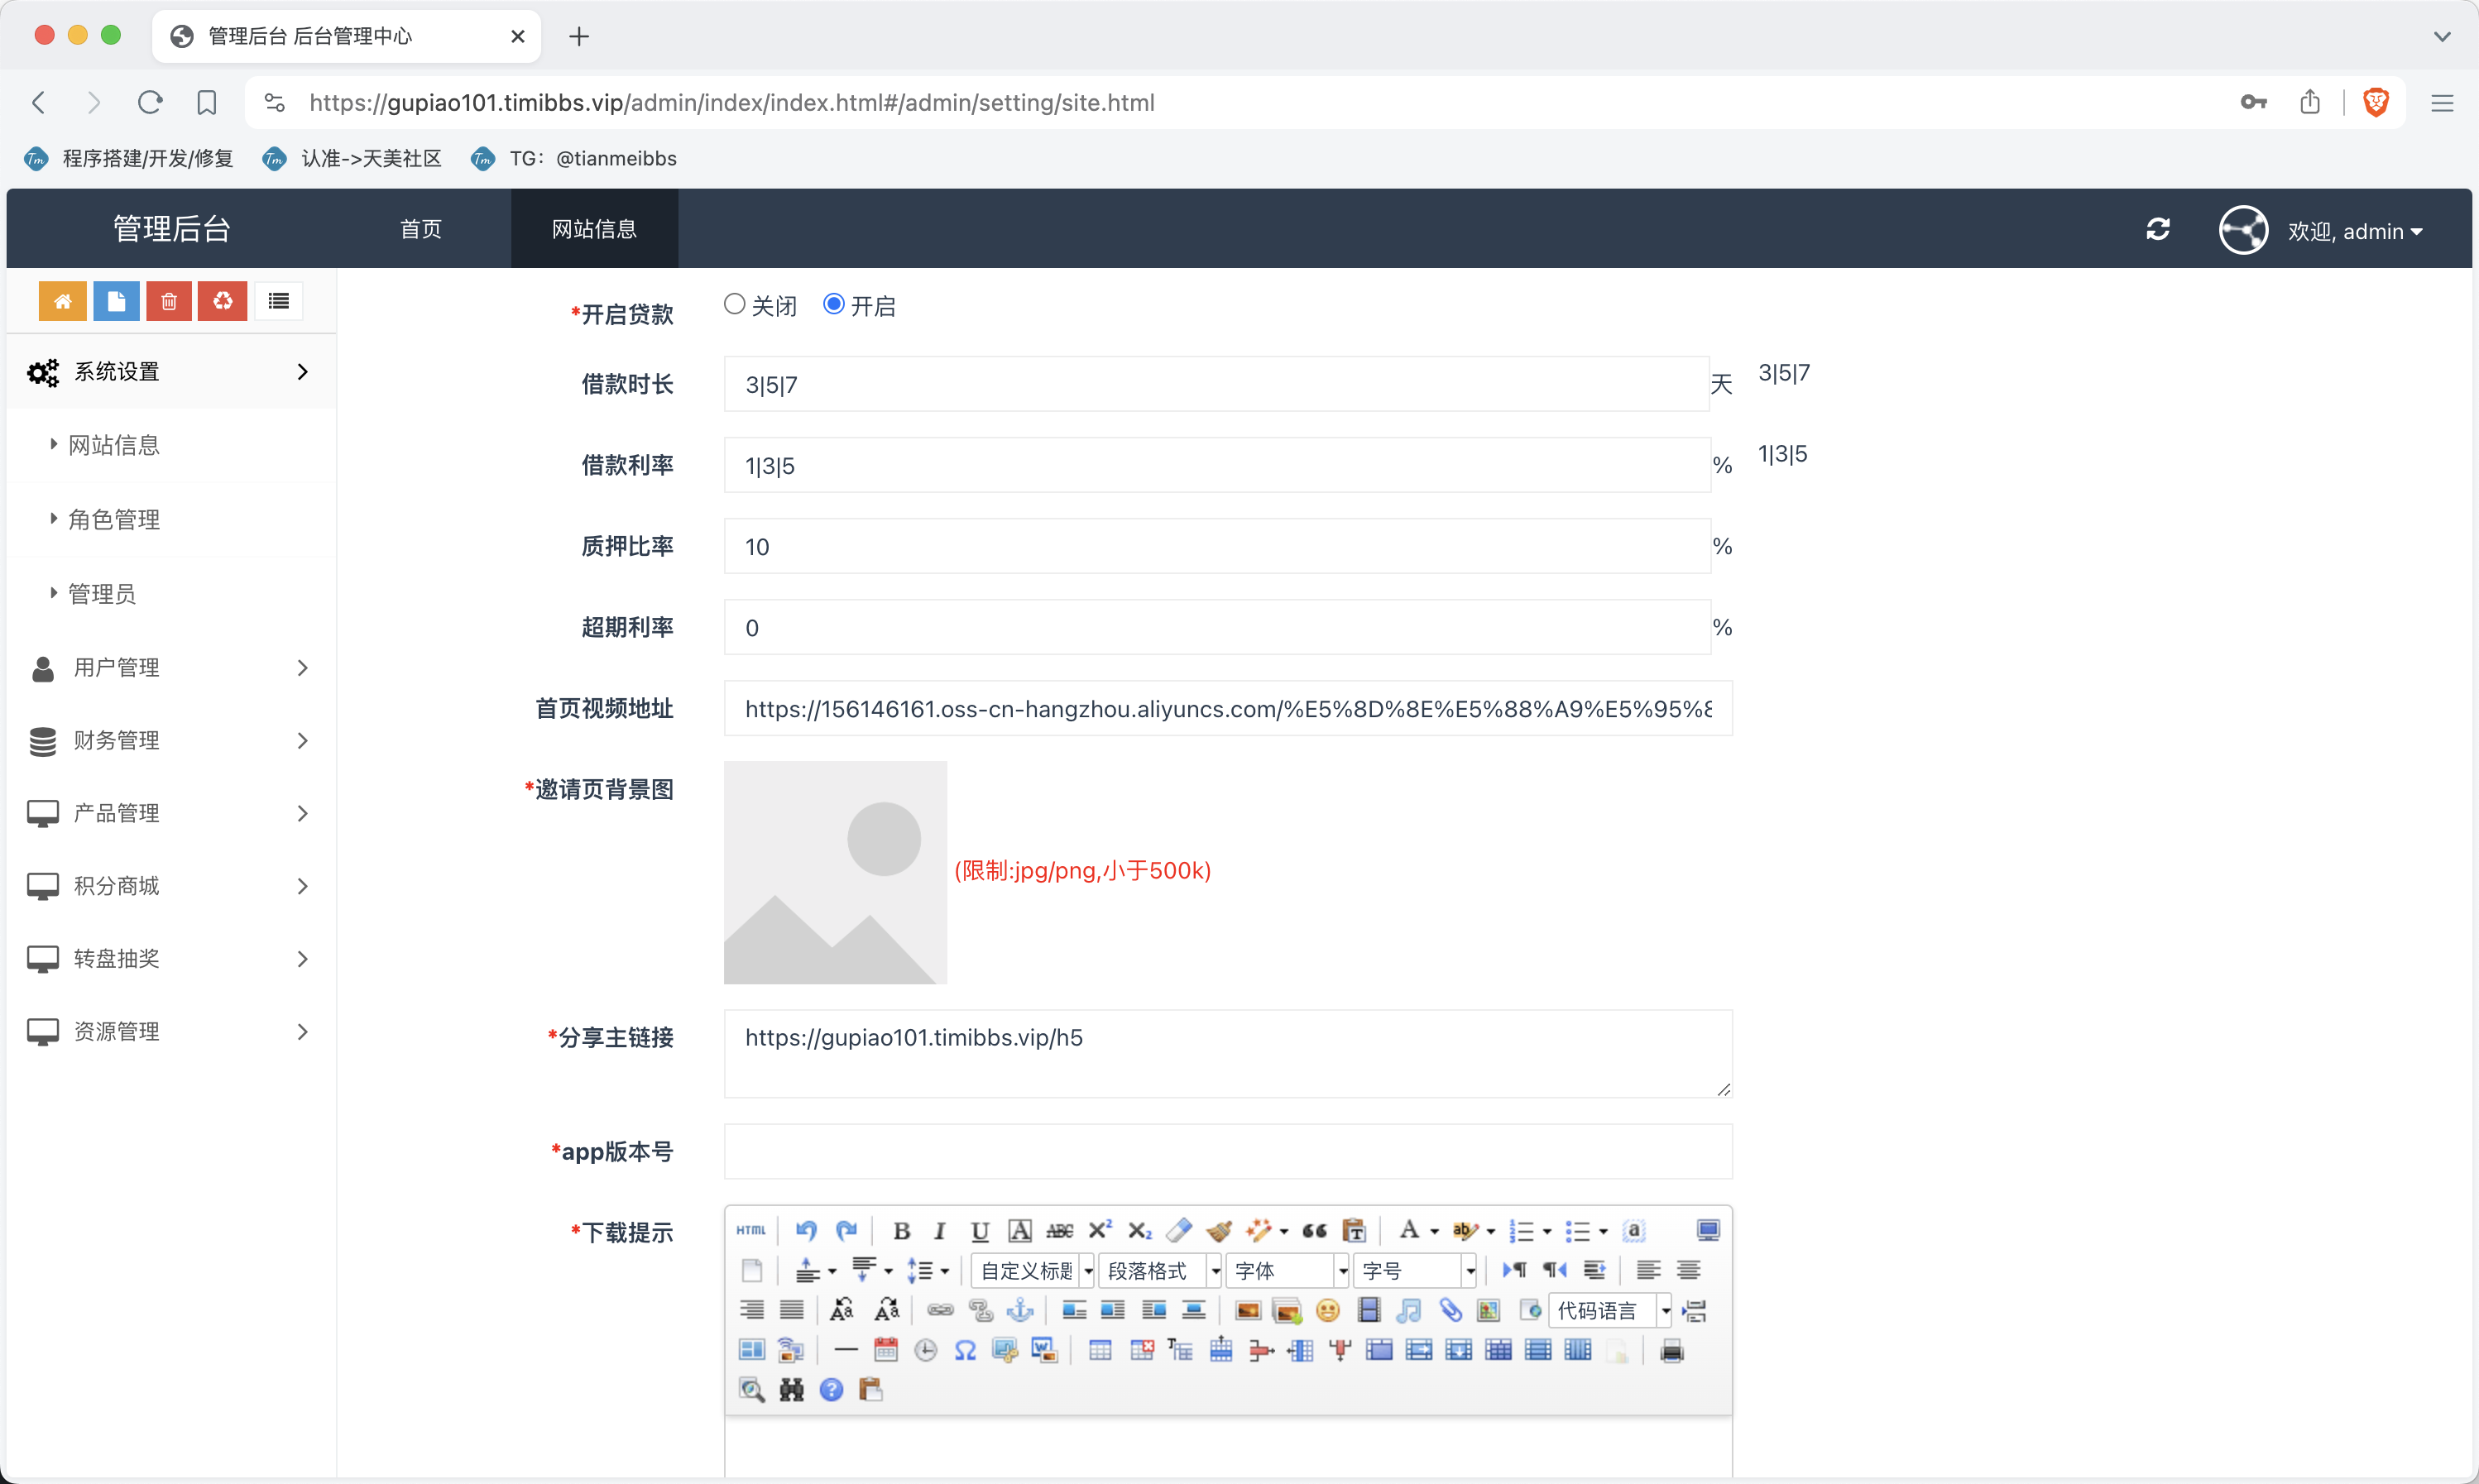The image size is (2479, 1484).
Task: Open the 段落格式 dropdown
Action: [1160, 1271]
